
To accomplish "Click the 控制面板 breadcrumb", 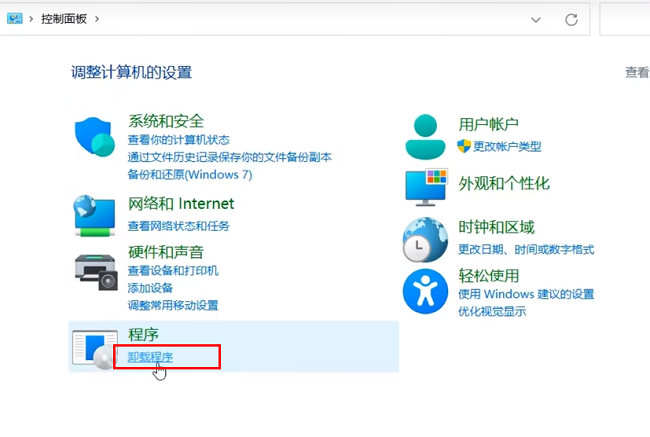I will point(64,19).
